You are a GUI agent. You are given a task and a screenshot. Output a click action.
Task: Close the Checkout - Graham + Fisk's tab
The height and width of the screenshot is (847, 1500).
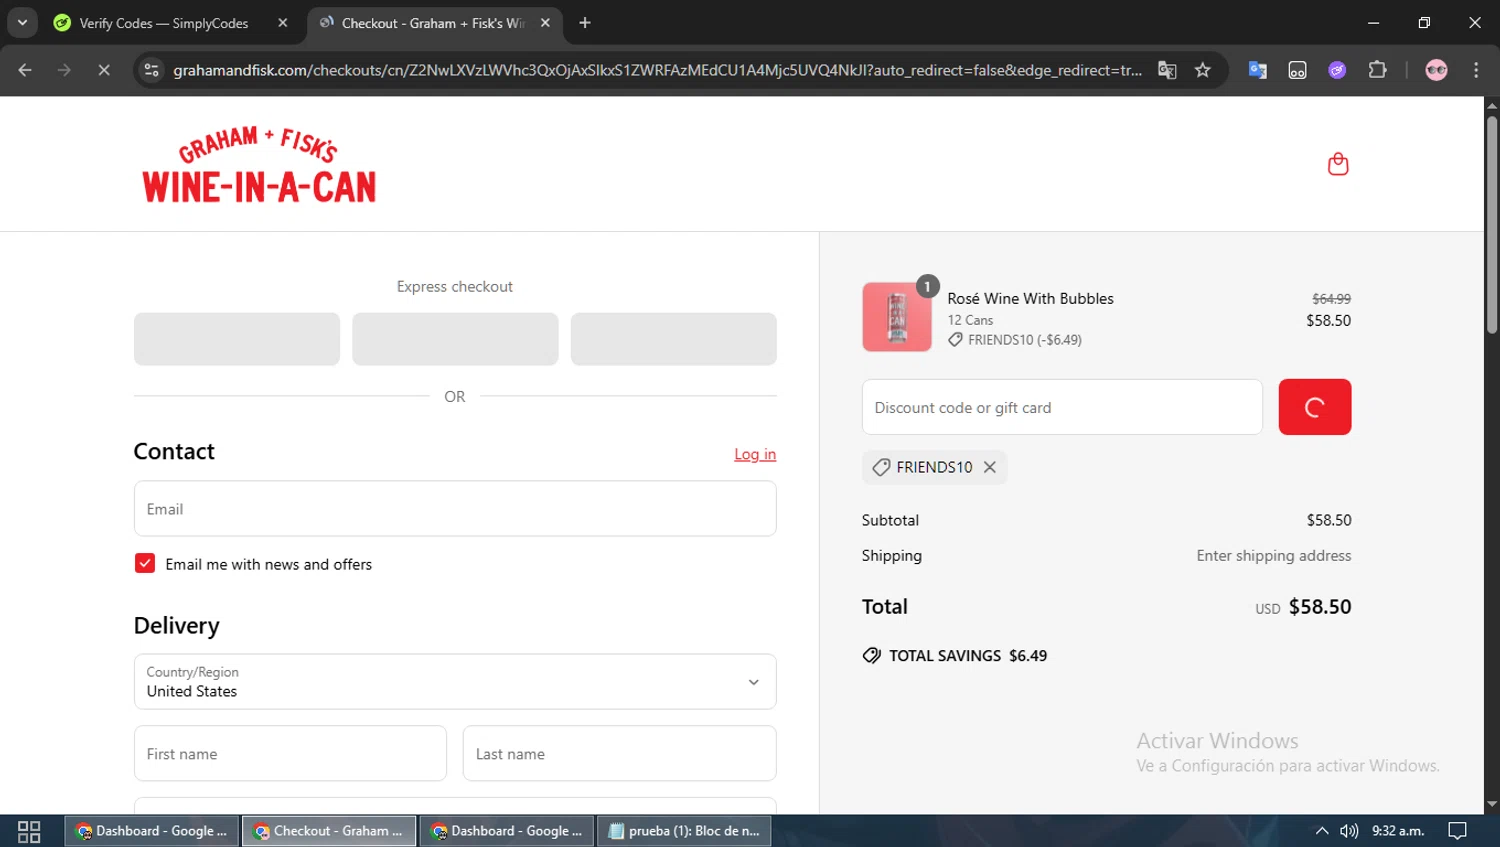coord(545,23)
